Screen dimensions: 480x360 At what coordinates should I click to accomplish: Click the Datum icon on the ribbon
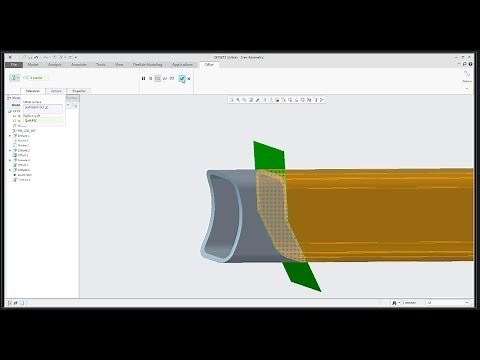[467, 74]
